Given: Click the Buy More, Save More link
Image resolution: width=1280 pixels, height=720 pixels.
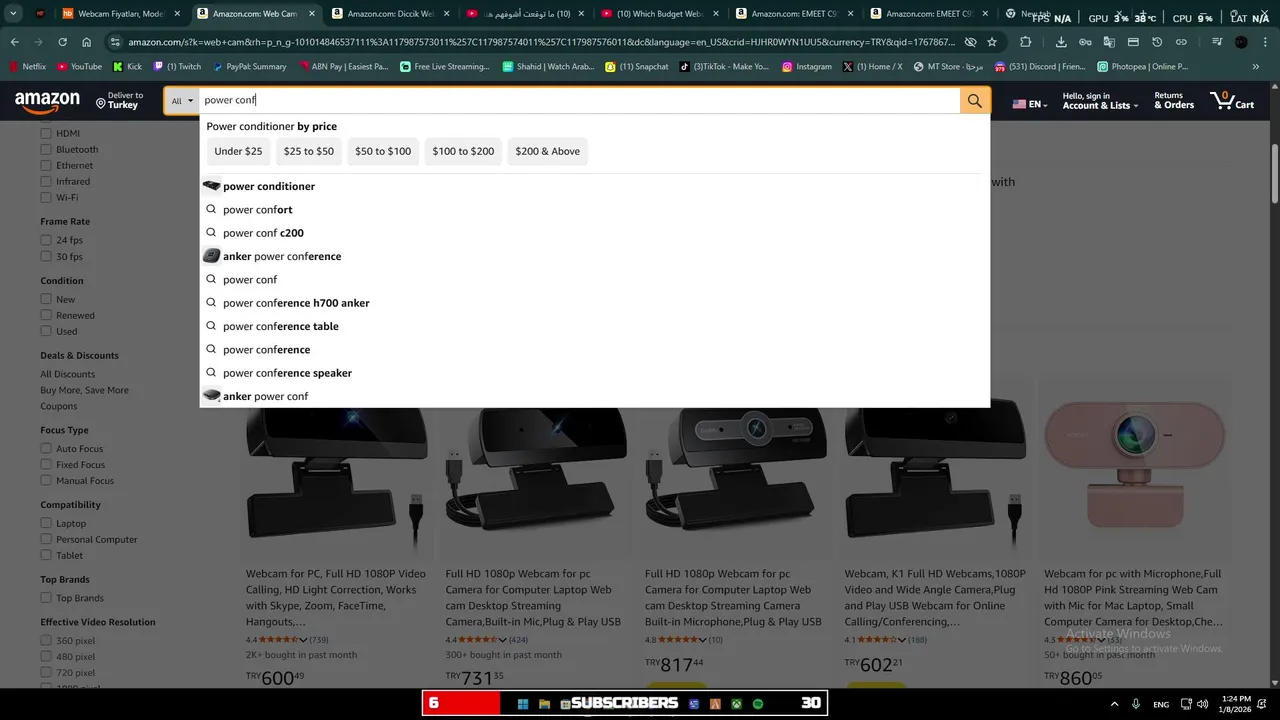Looking at the screenshot, I should click(84, 390).
